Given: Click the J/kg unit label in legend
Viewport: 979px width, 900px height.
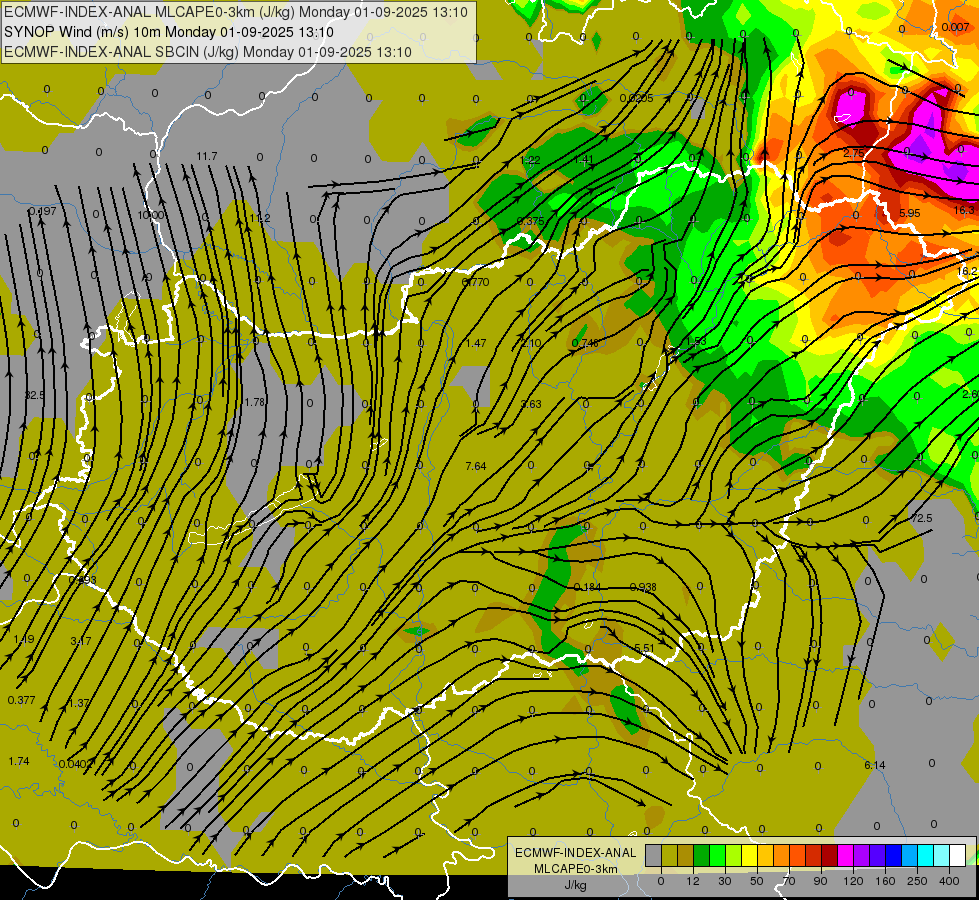Looking at the screenshot, I should point(575,885).
